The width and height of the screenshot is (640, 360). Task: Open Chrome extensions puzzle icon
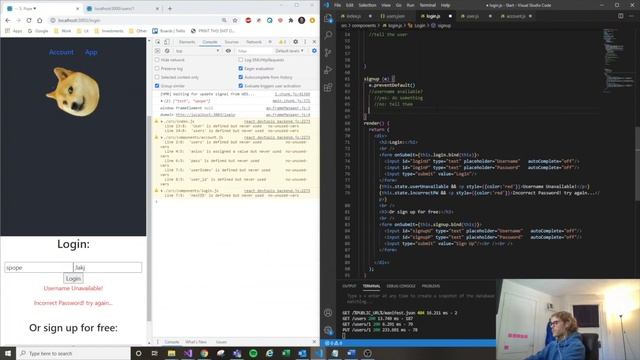coord(291,20)
